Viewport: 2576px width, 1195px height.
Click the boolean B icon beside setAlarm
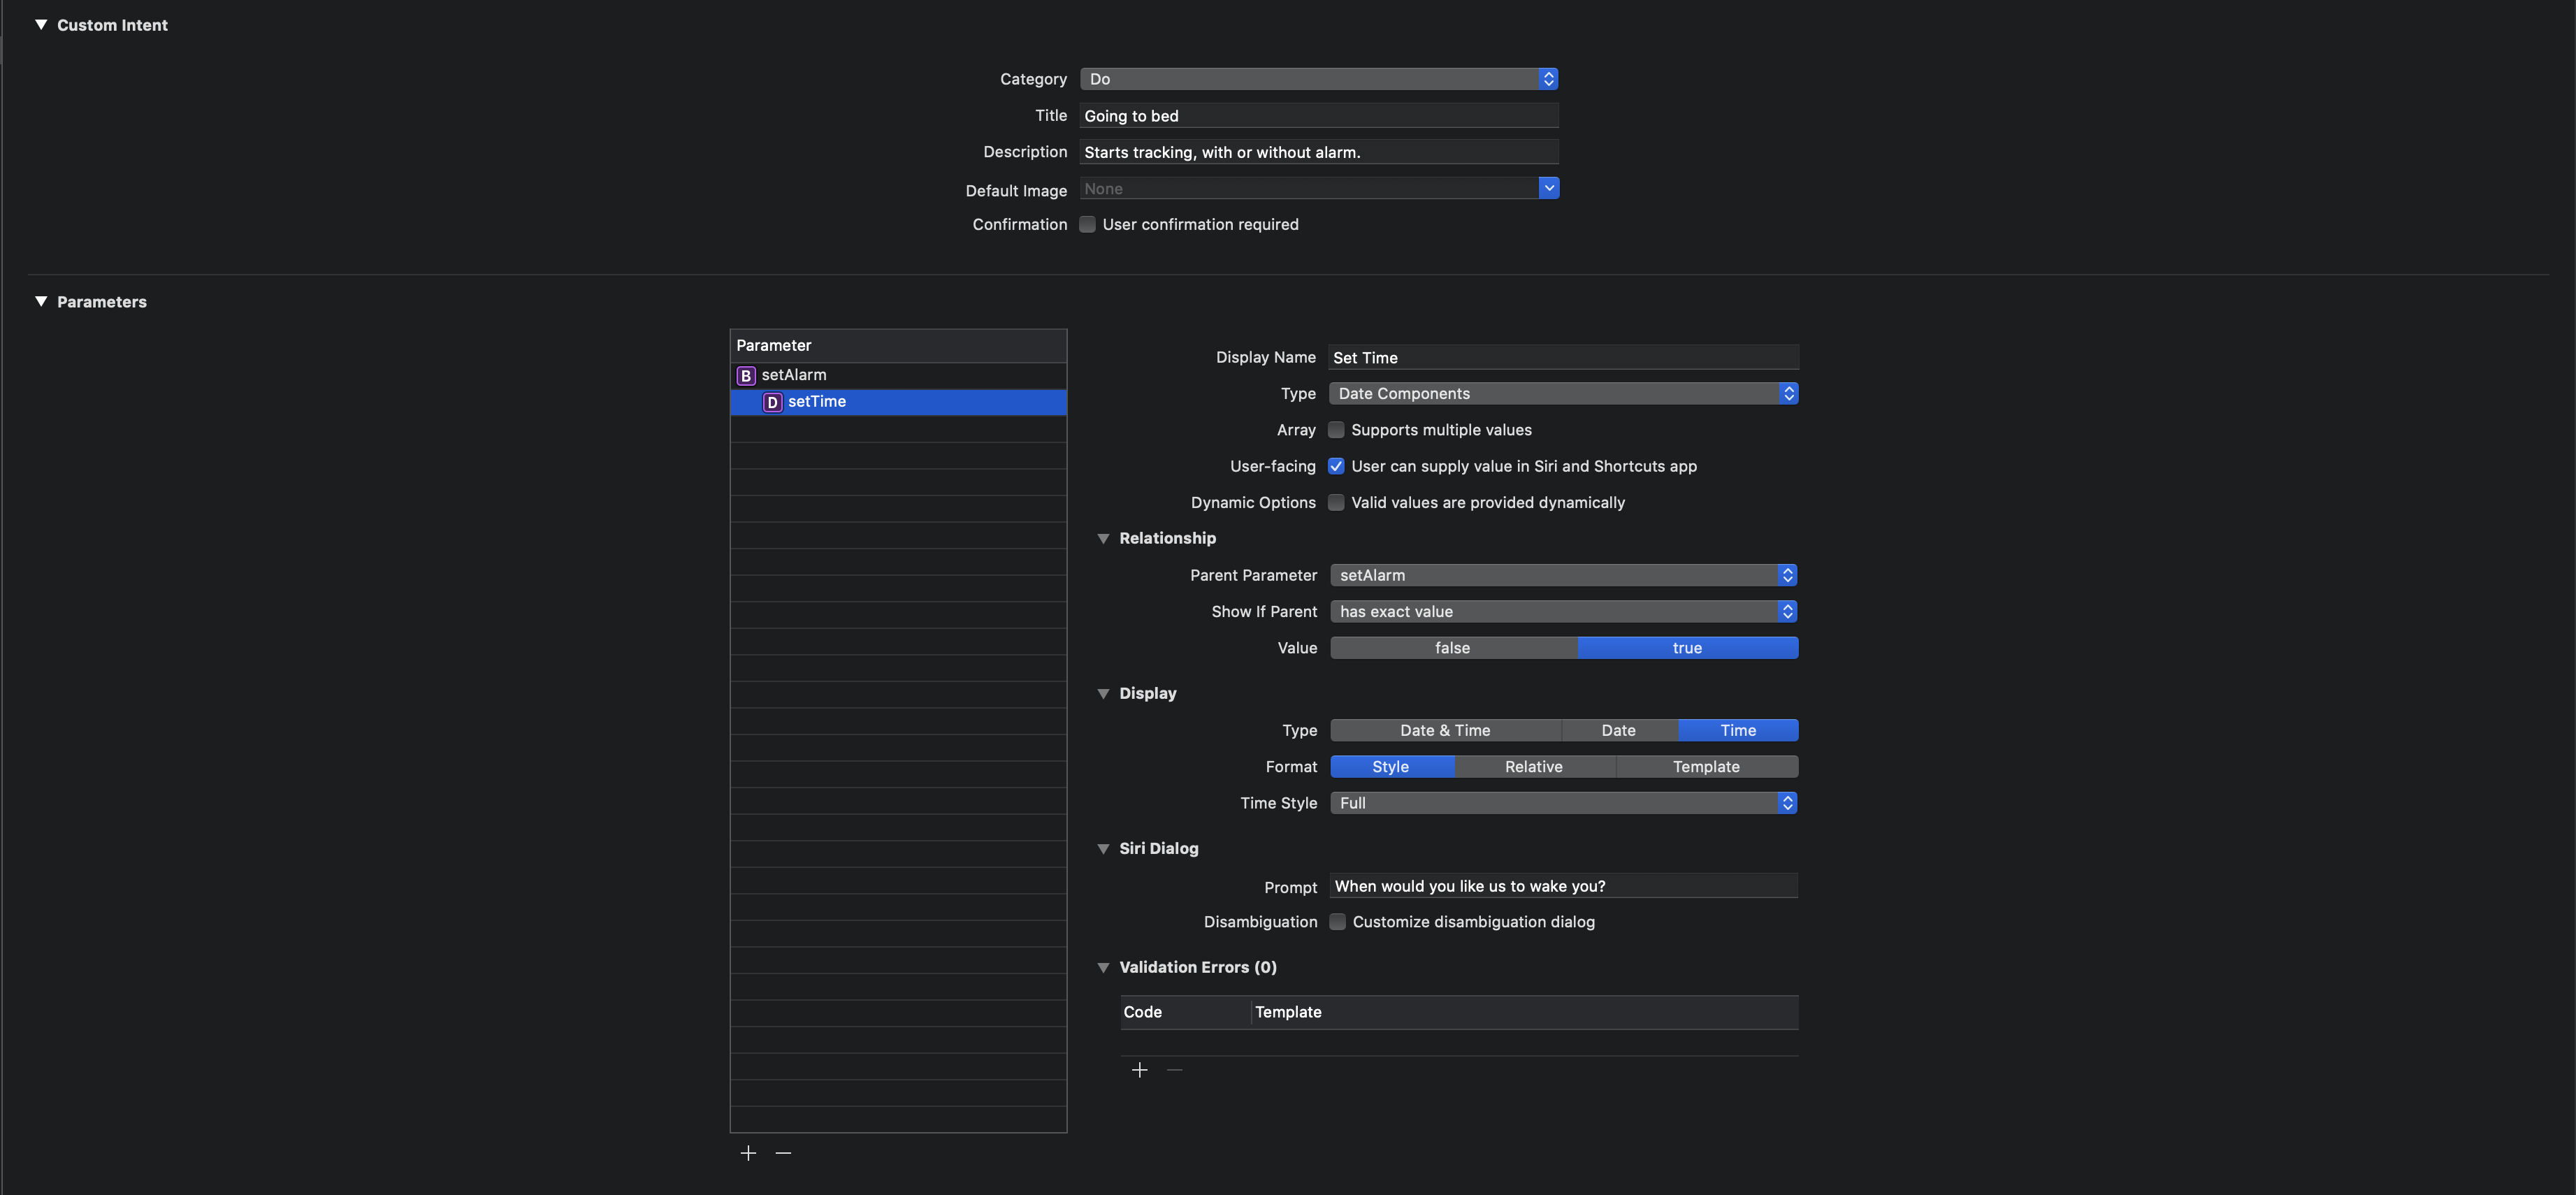tap(746, 376)
